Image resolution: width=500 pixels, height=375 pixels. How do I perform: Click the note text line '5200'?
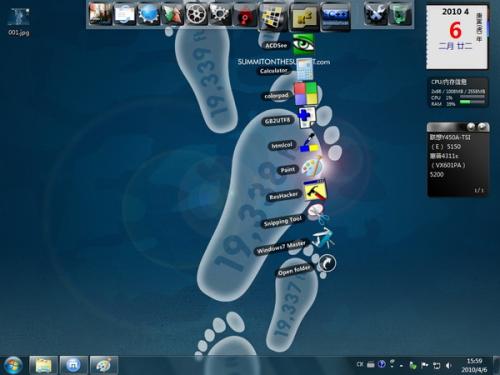tap(437, 174)
